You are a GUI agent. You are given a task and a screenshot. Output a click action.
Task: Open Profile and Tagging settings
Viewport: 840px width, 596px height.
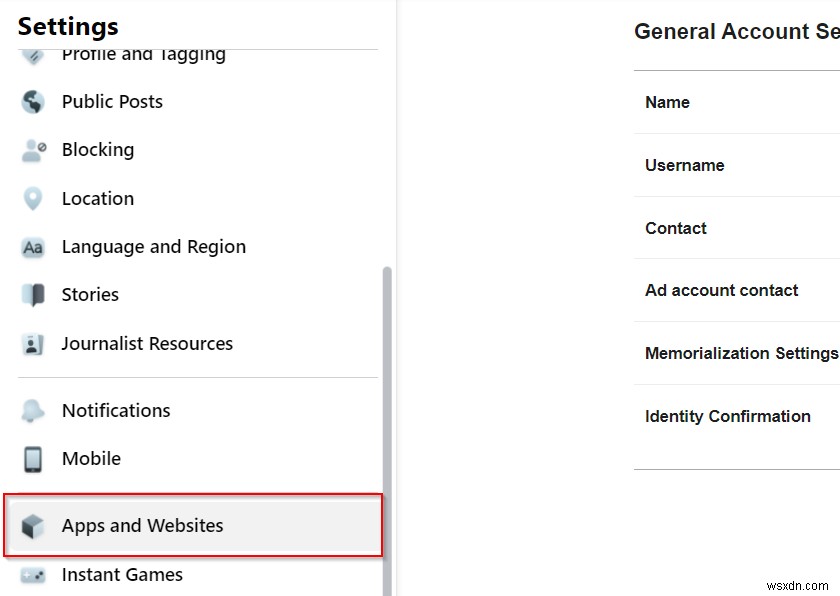click(x=143, y=55)
